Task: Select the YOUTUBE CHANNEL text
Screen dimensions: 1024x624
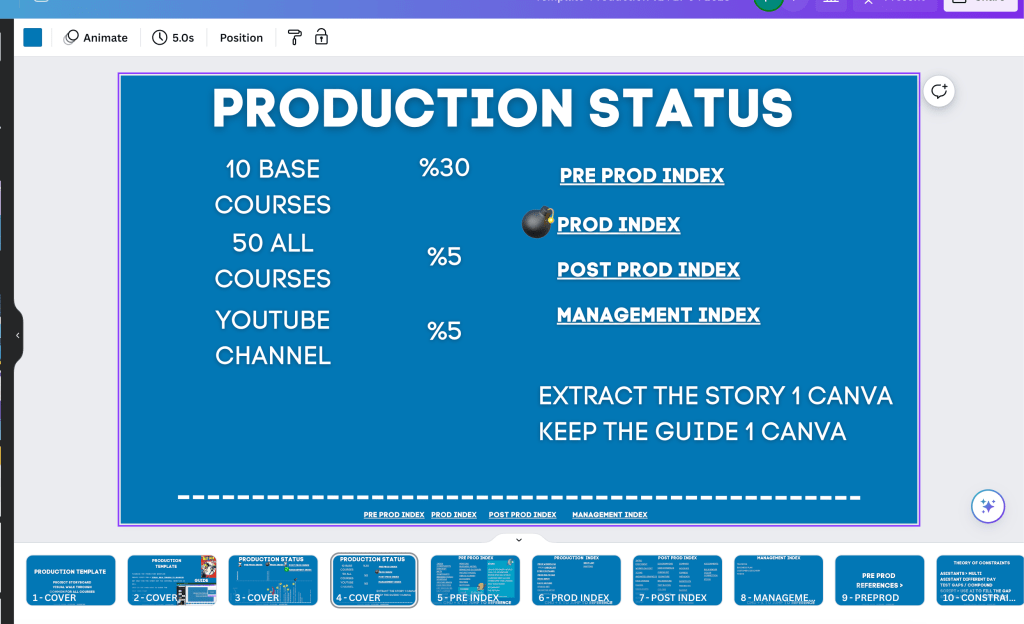Action: coord(273,337)
